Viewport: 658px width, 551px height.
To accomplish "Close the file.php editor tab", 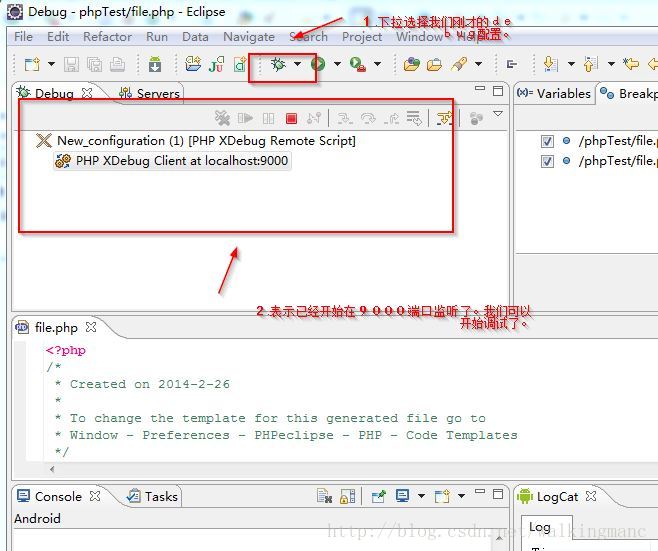I will pos(91,327).
